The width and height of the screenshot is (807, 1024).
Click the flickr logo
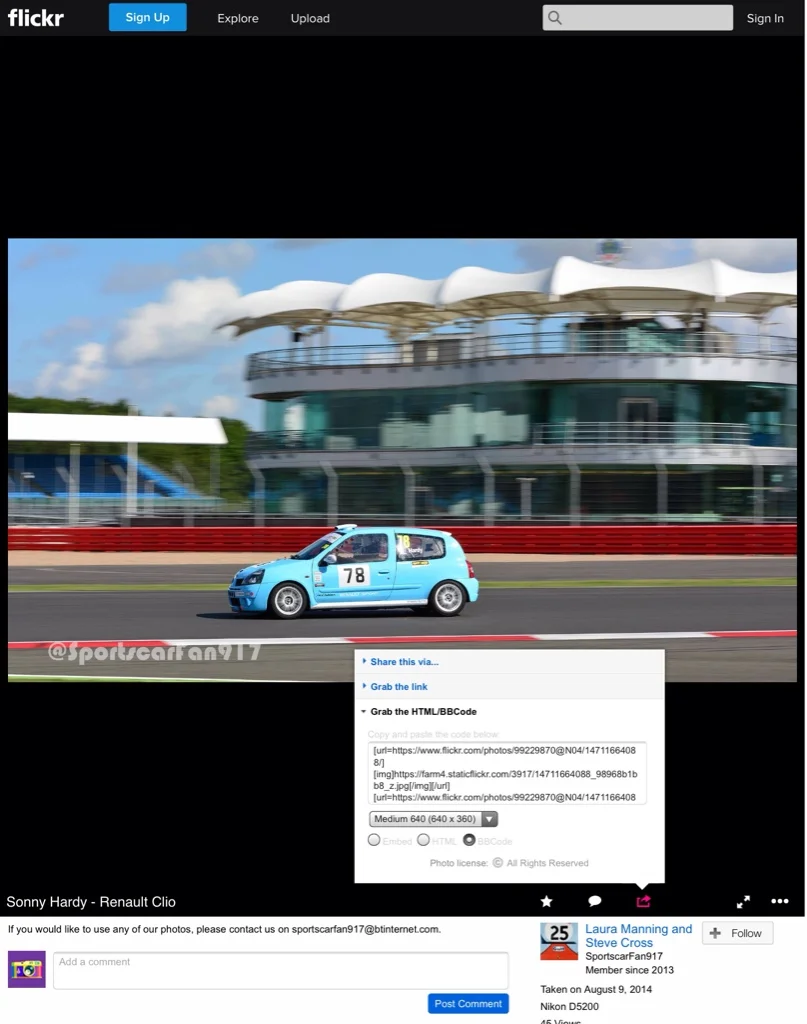click(x=36, y=18)
